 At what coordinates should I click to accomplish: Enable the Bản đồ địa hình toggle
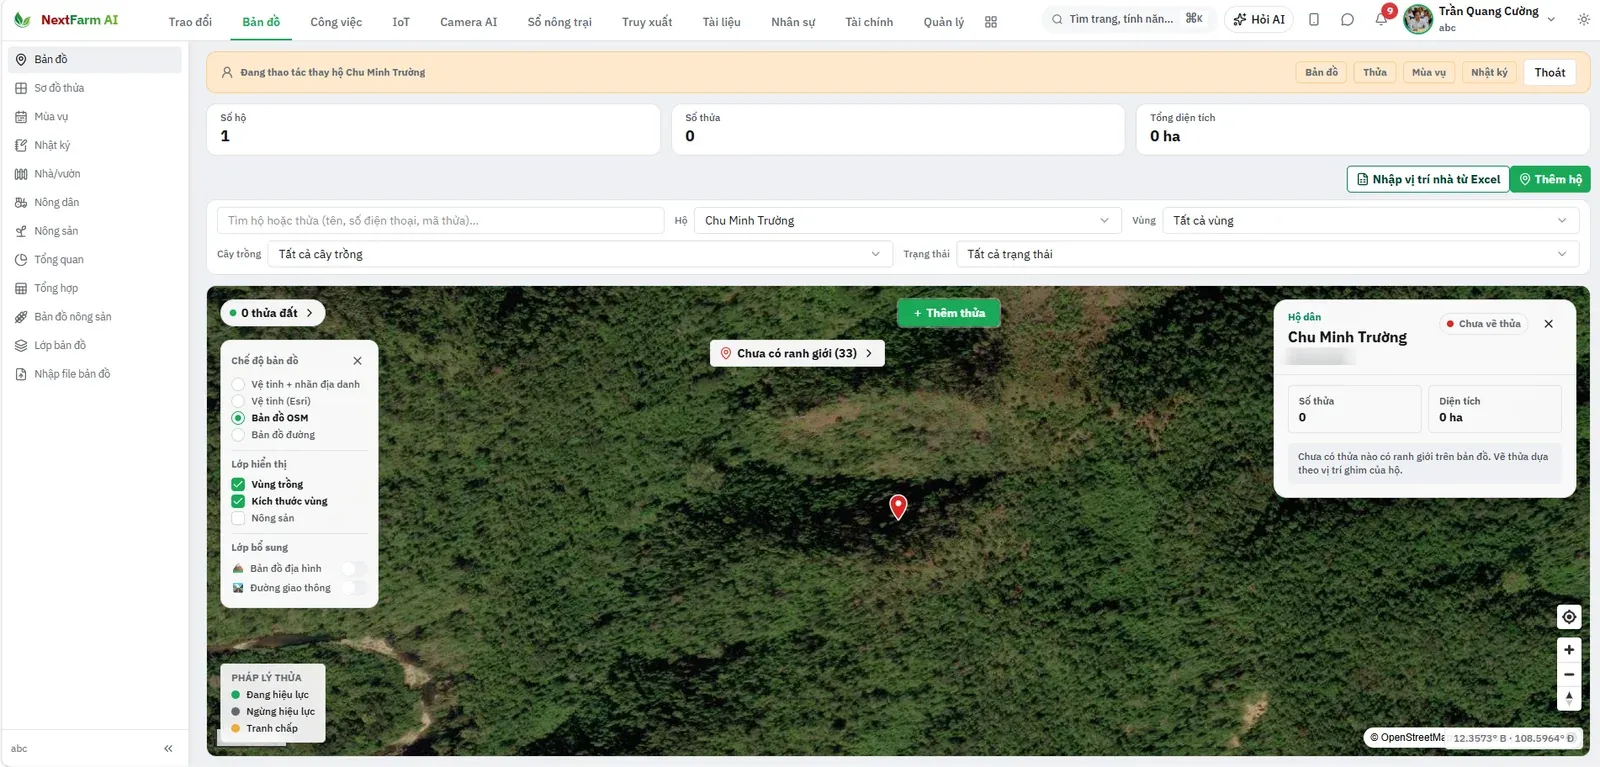pyautogui.click(x=354, y=568)
